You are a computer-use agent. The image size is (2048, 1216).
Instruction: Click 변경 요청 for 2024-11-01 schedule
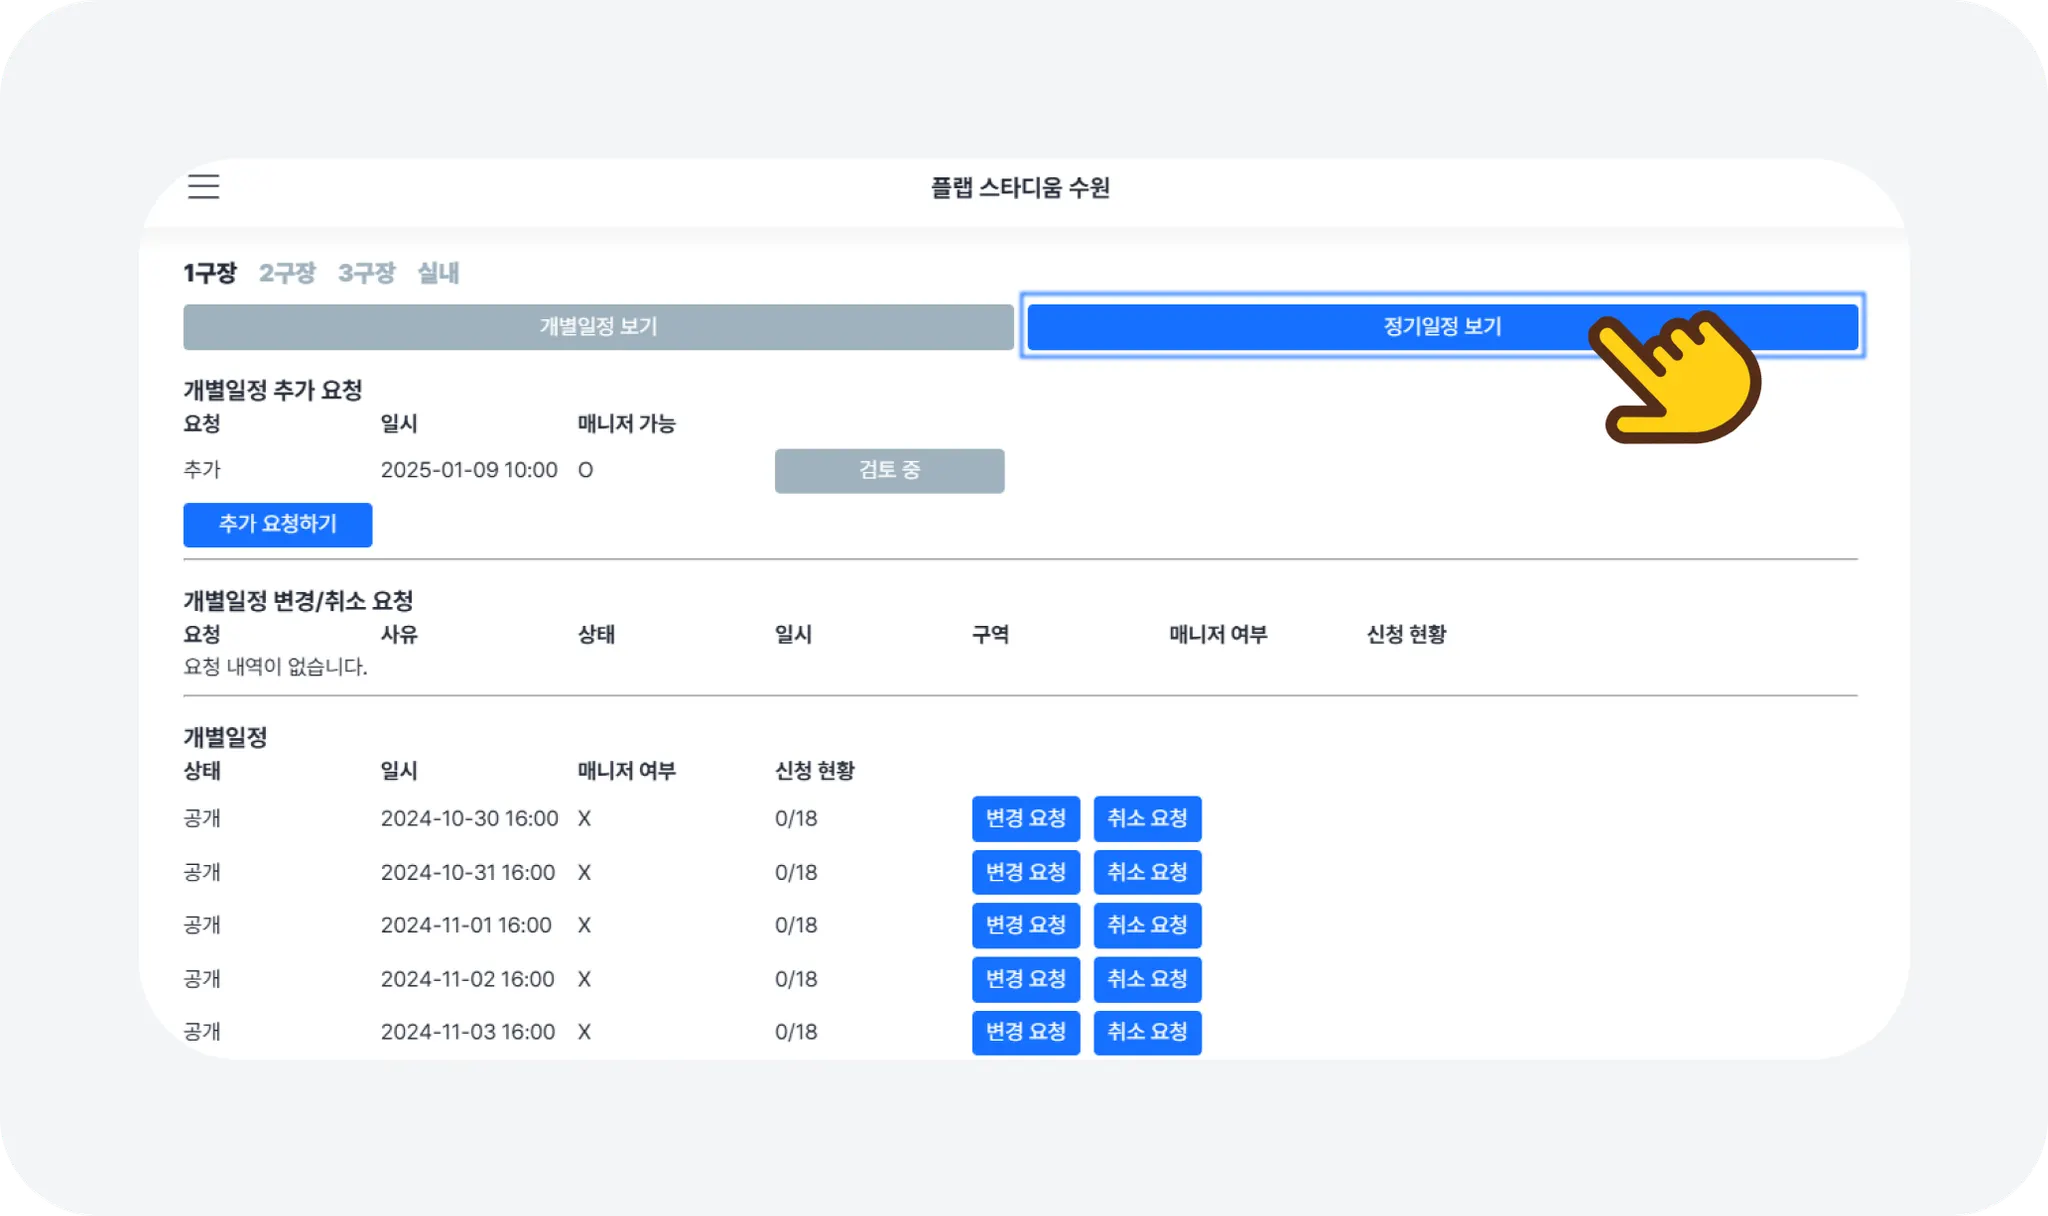1025,925
